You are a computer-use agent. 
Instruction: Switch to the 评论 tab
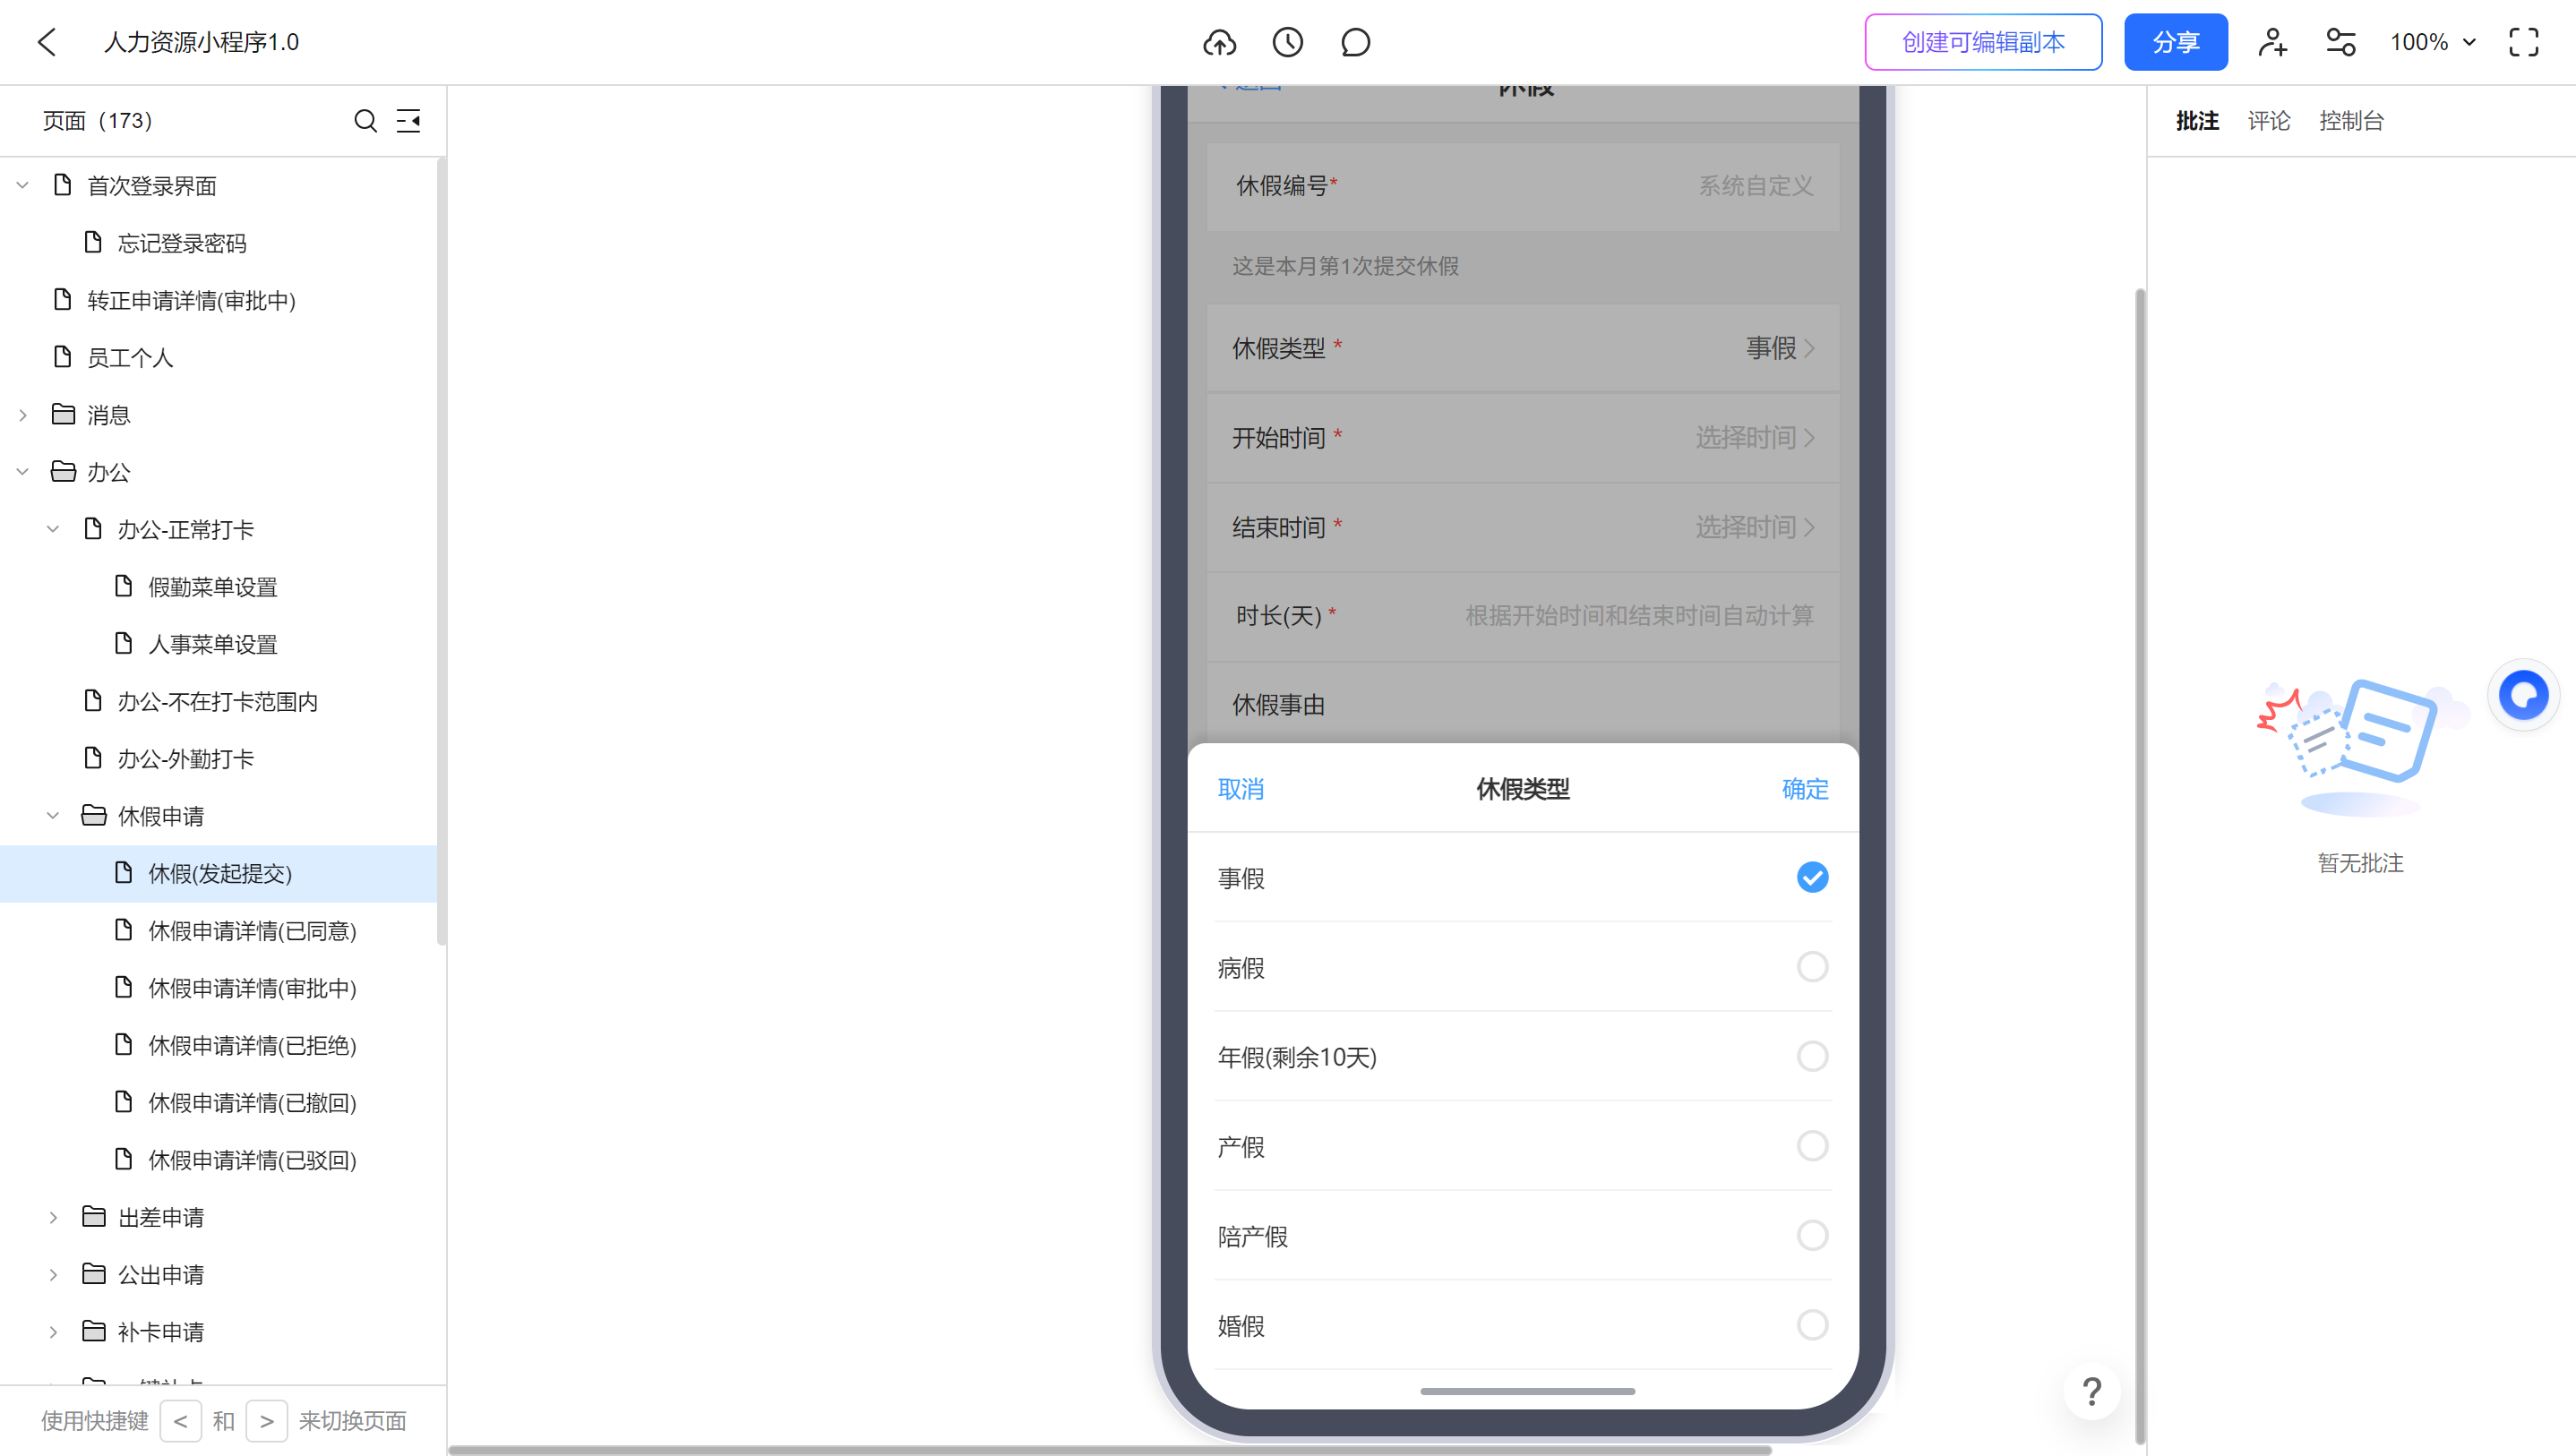coord(2268,121)
